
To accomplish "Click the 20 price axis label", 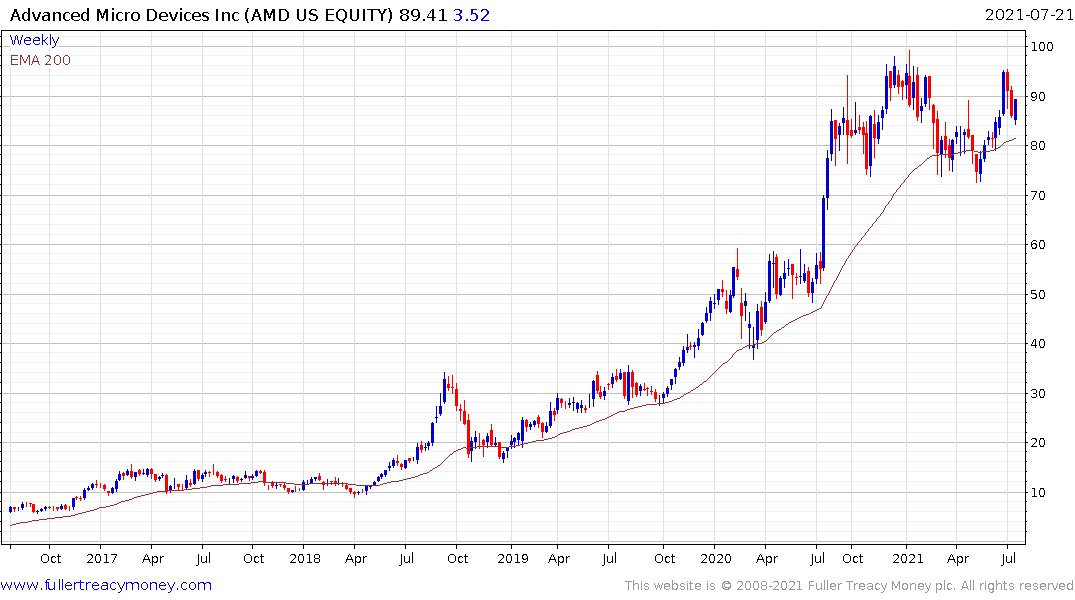I will tap(1038, 443).
